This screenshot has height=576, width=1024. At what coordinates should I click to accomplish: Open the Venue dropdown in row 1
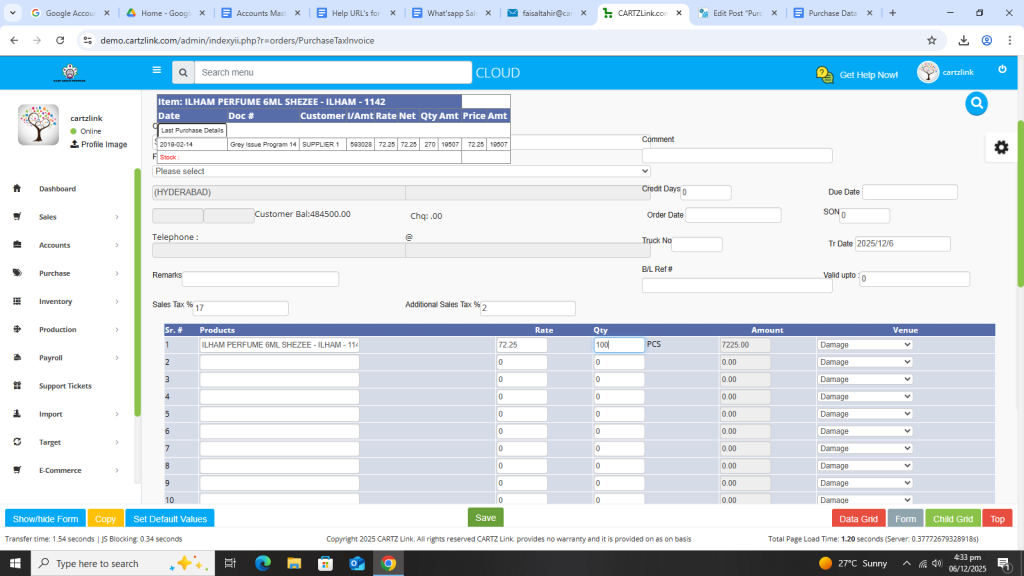[864, 345]
